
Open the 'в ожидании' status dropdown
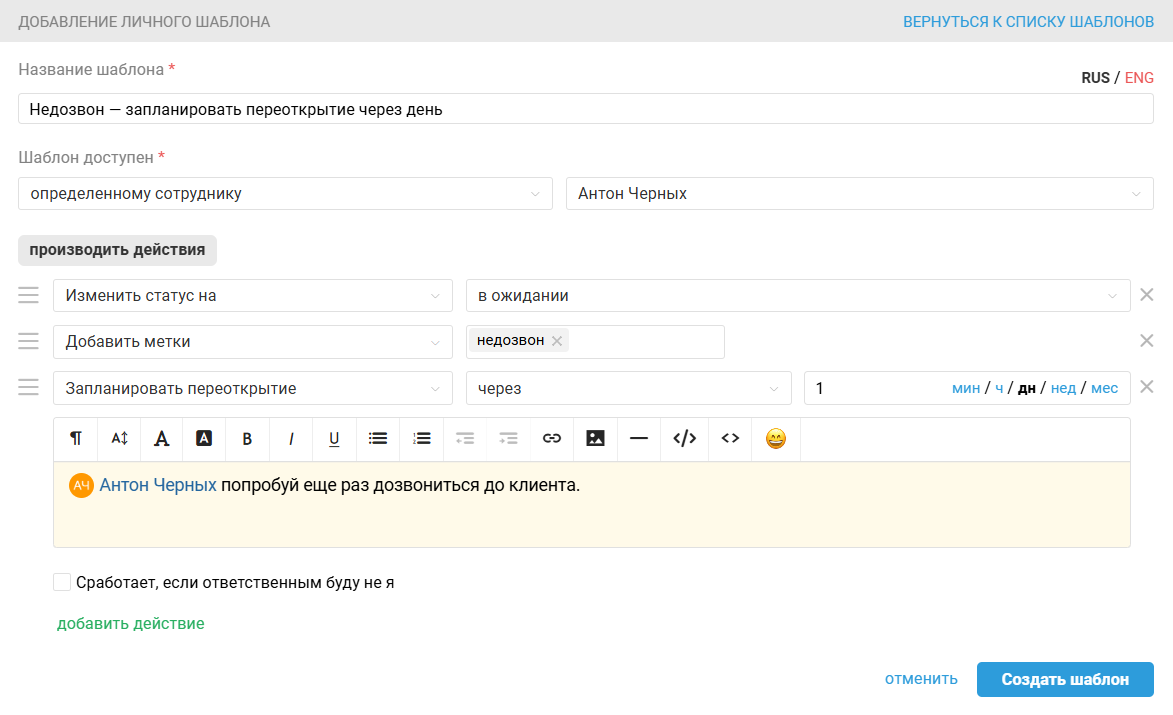point(797,296)
